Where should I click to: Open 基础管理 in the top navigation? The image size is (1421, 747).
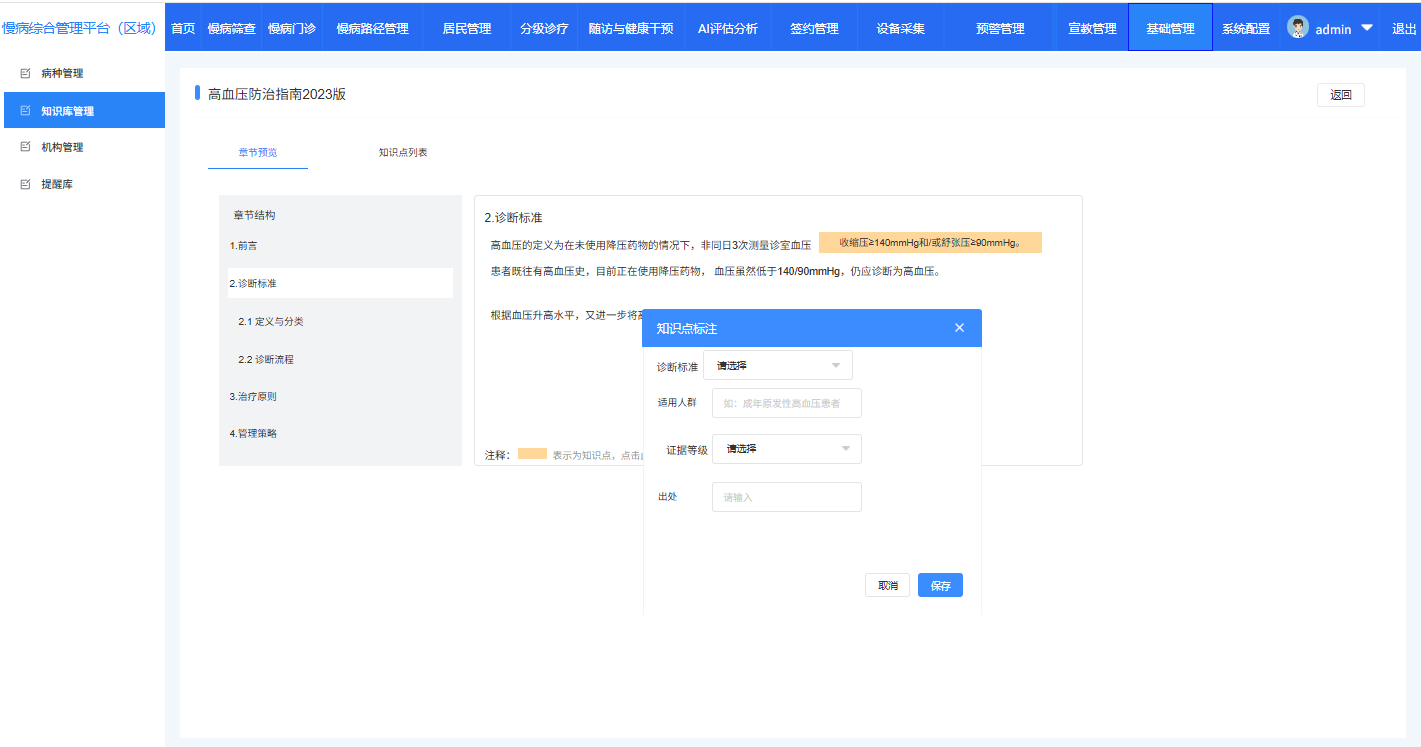(1169, 28)
